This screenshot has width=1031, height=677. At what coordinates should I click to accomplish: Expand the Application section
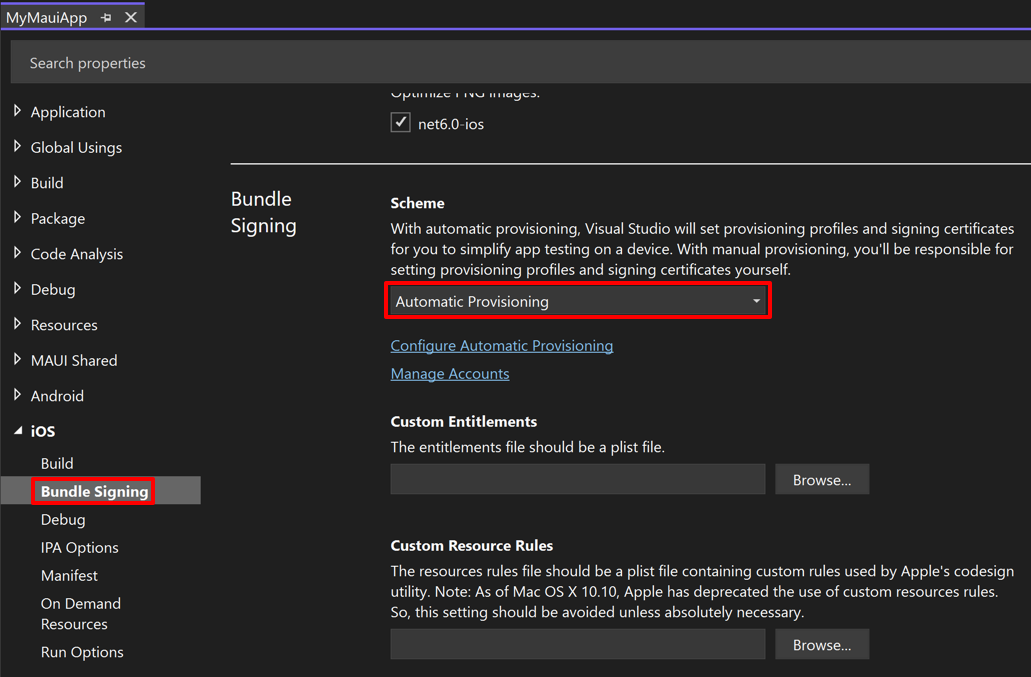click(x=18, y=111)
